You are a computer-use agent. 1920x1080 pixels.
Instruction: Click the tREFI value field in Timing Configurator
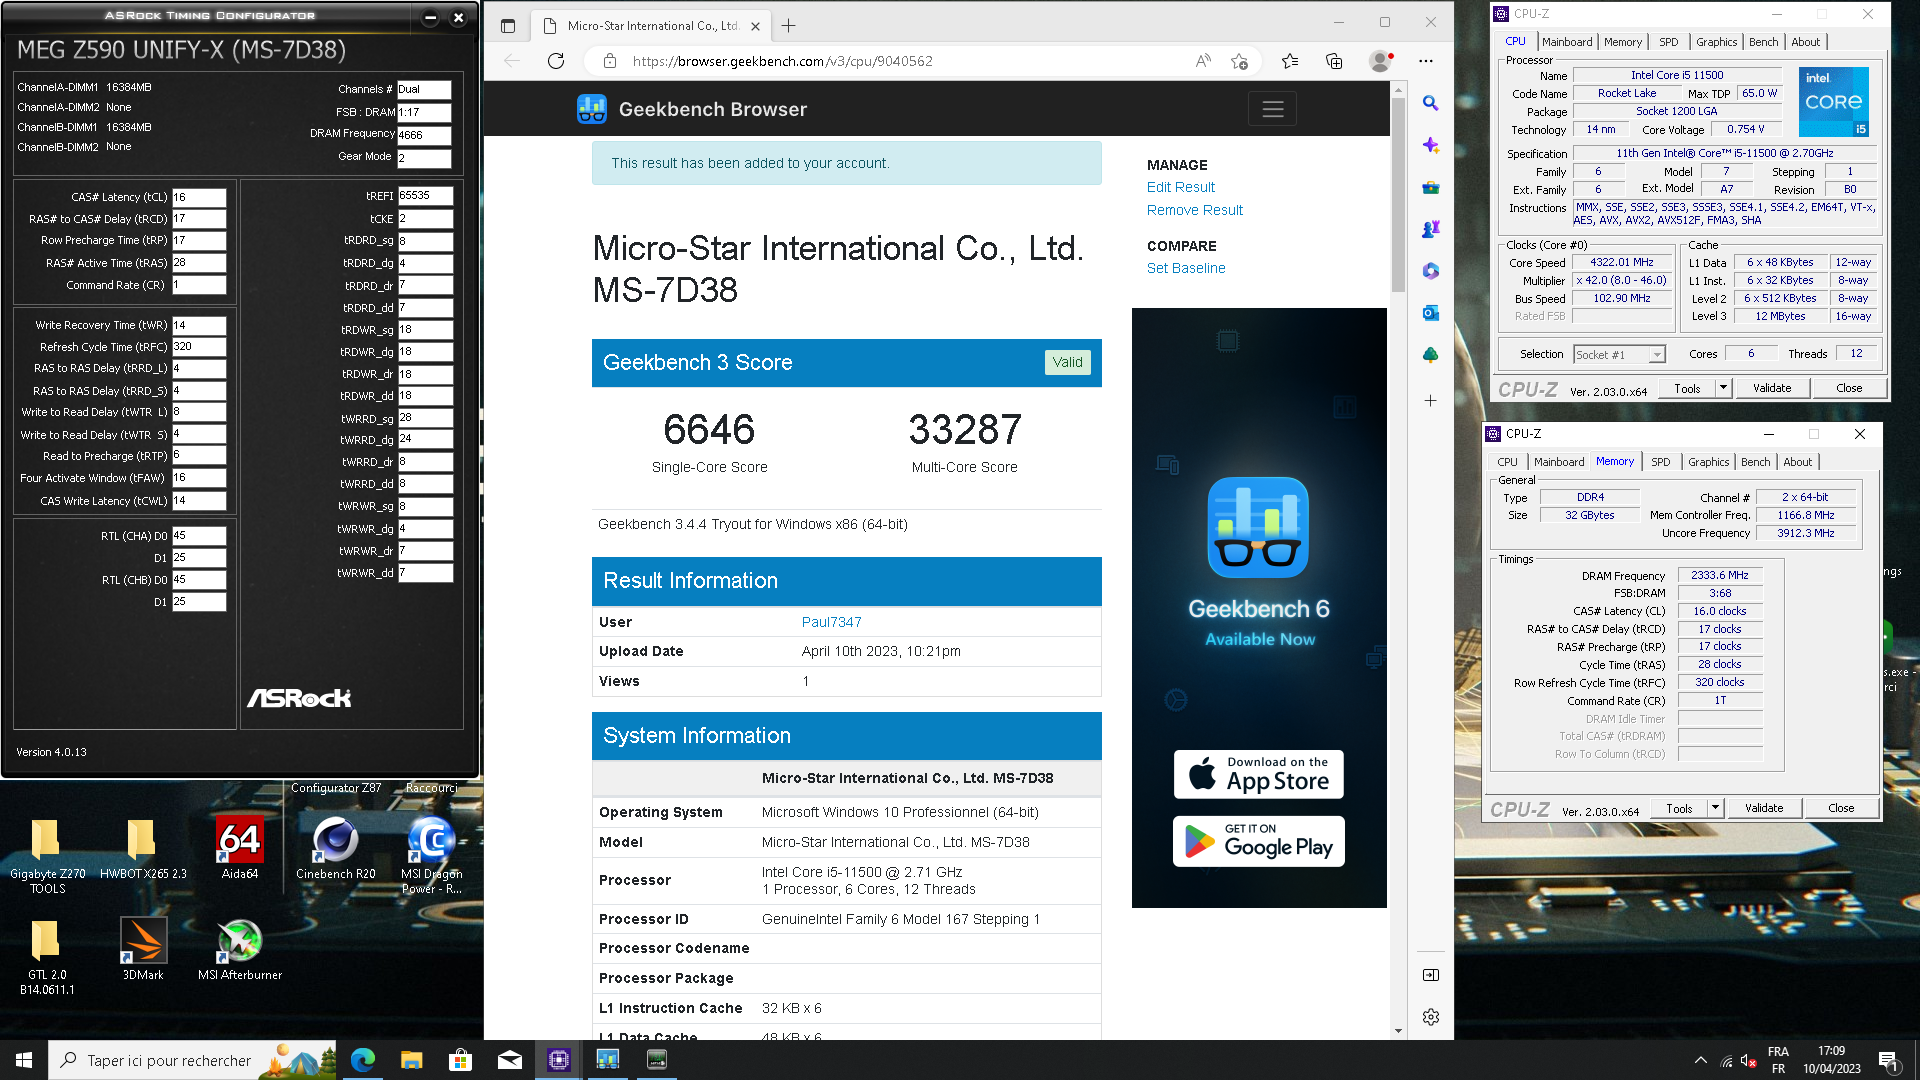[x=426, y=196]
